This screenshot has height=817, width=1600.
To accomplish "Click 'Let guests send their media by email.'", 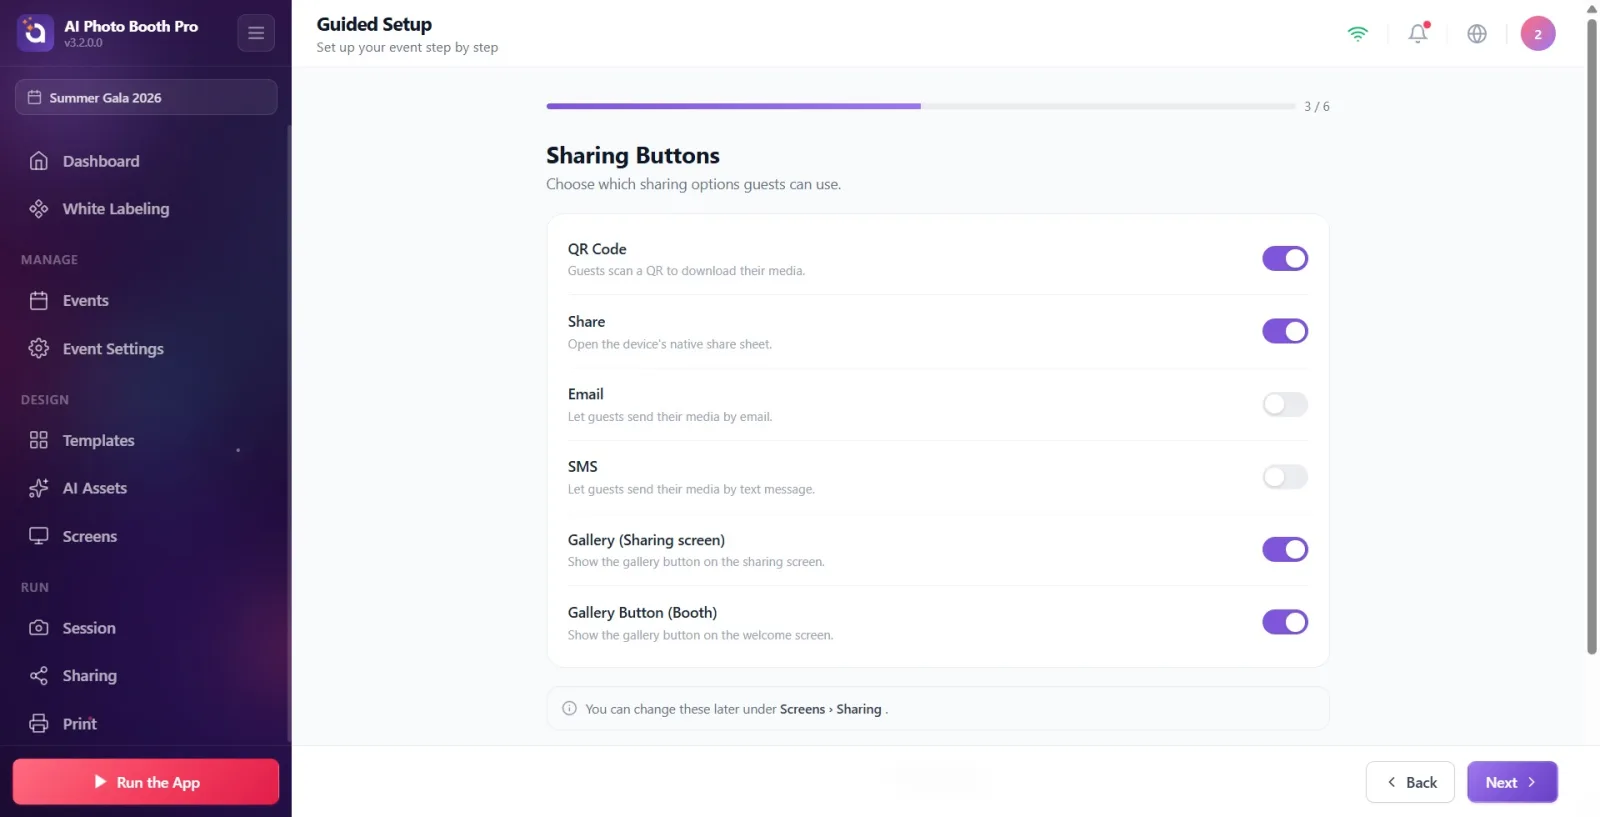I will click(670, 417).
